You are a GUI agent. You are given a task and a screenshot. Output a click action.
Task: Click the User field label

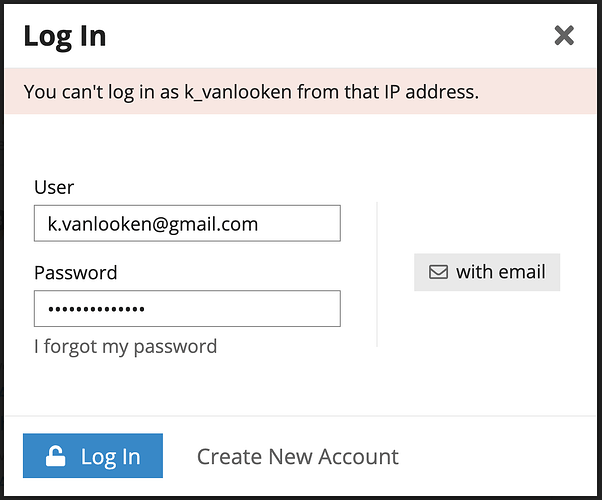pos(54,187)
